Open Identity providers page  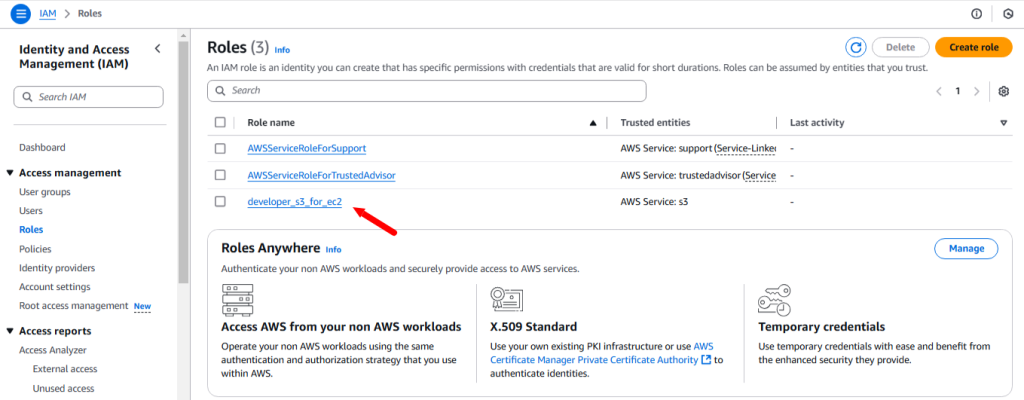click(x=57, y=268)
